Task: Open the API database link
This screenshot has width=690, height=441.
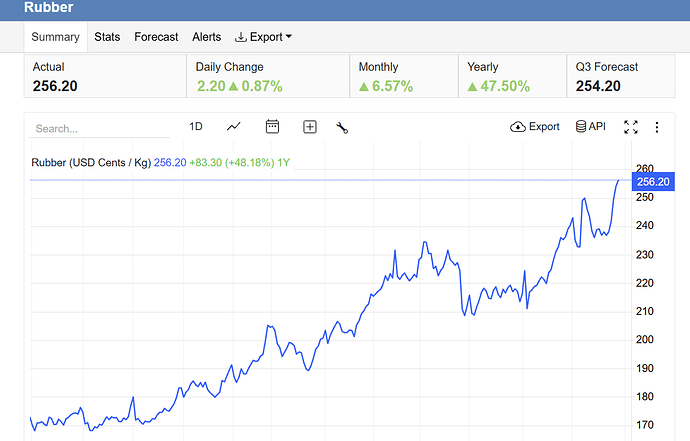Action: pos(591,127)
